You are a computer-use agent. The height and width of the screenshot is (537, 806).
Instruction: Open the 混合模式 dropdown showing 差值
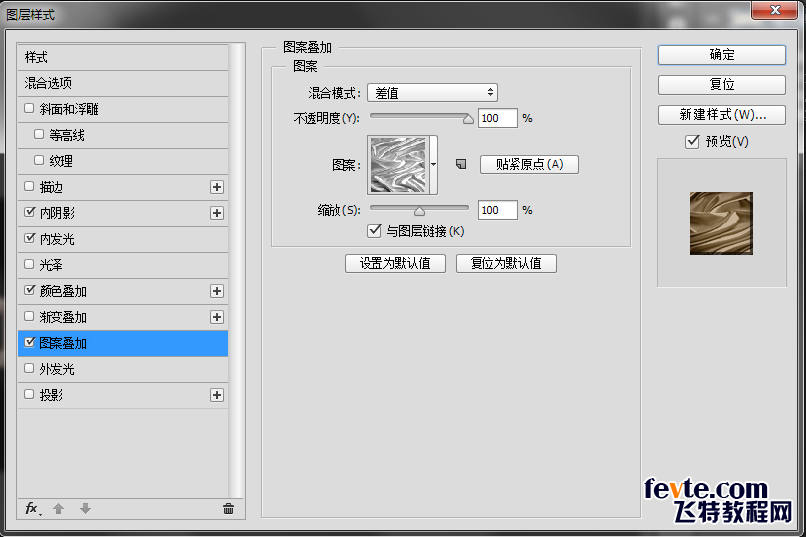pyautogui.click(x=432, y=93)
